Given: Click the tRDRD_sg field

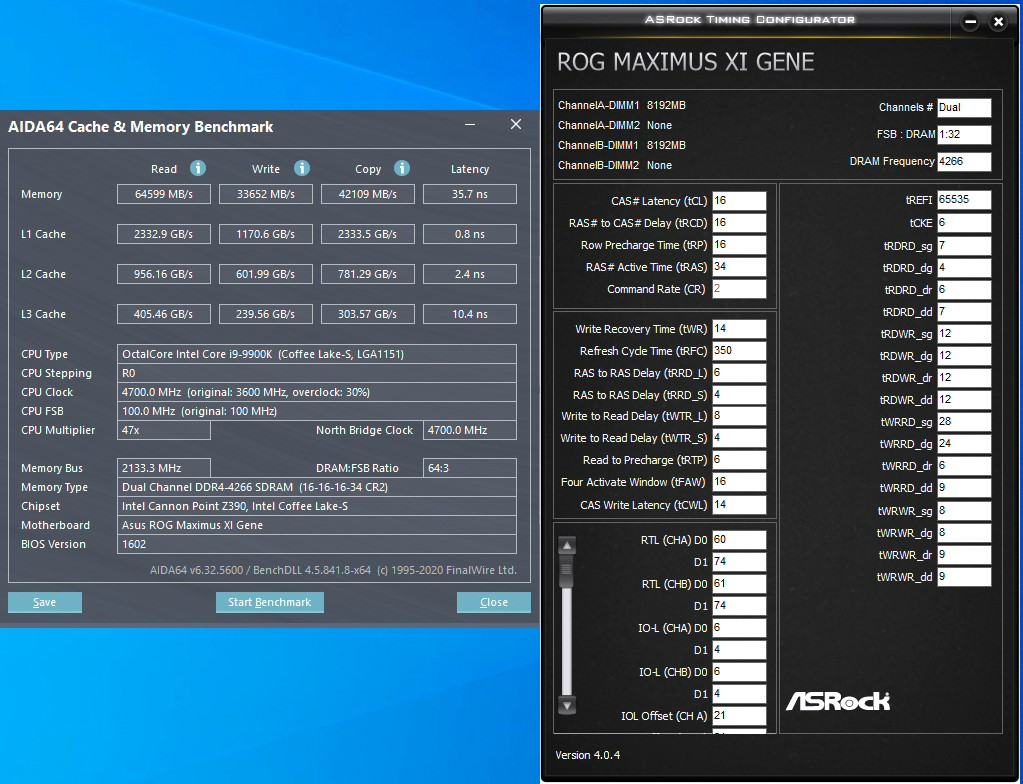Looking at the screenshot, I should coord(964,246).
